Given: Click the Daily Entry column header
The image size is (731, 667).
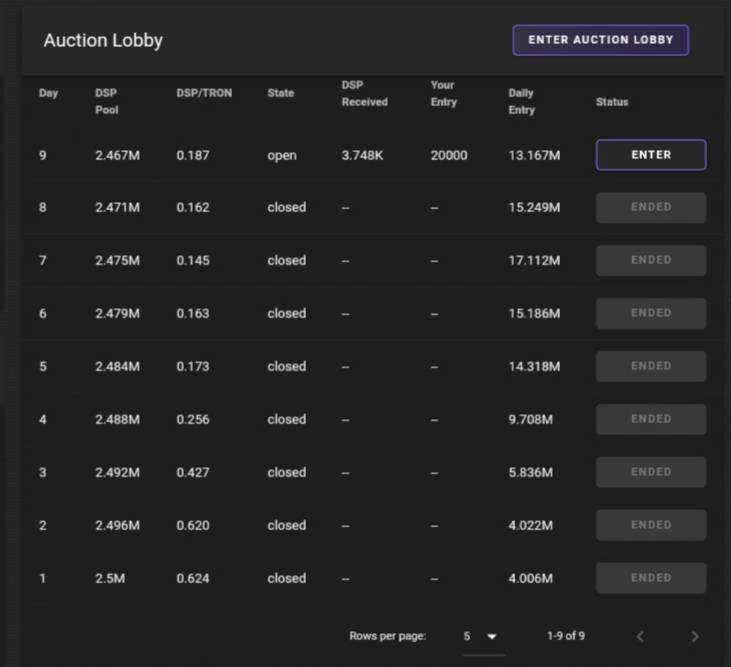Looking at the screenshot, I should tap(522, 101).
